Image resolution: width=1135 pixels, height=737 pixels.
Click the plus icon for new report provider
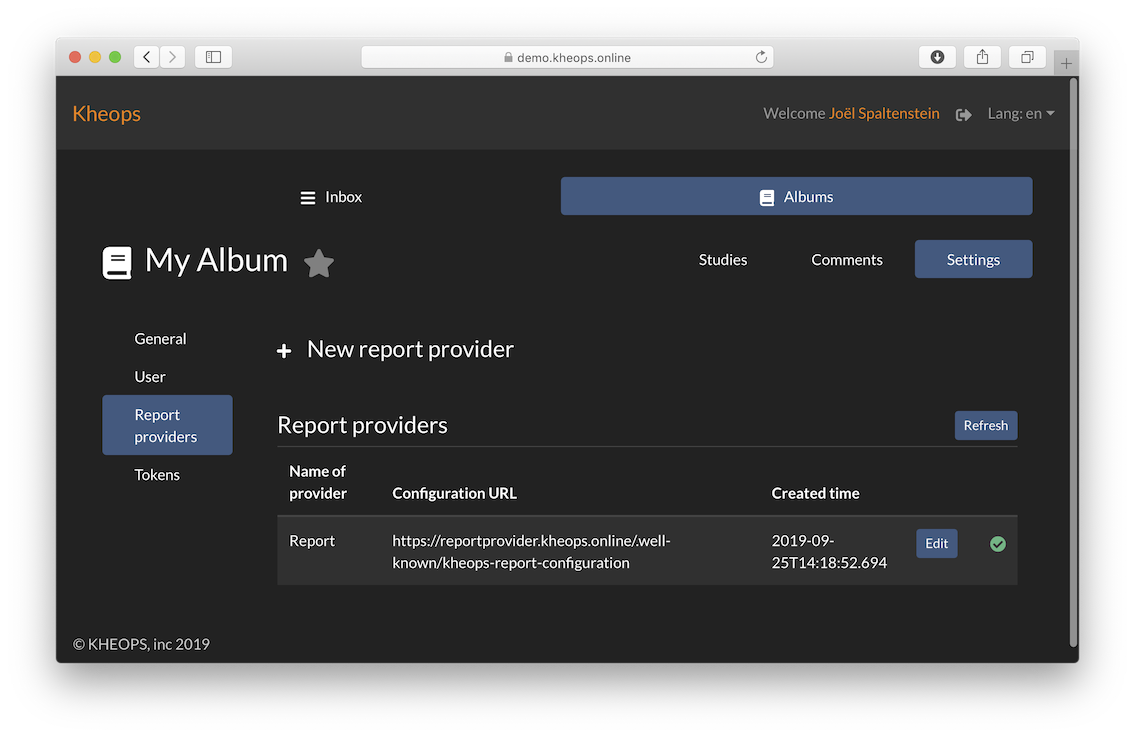coord(284,351)
